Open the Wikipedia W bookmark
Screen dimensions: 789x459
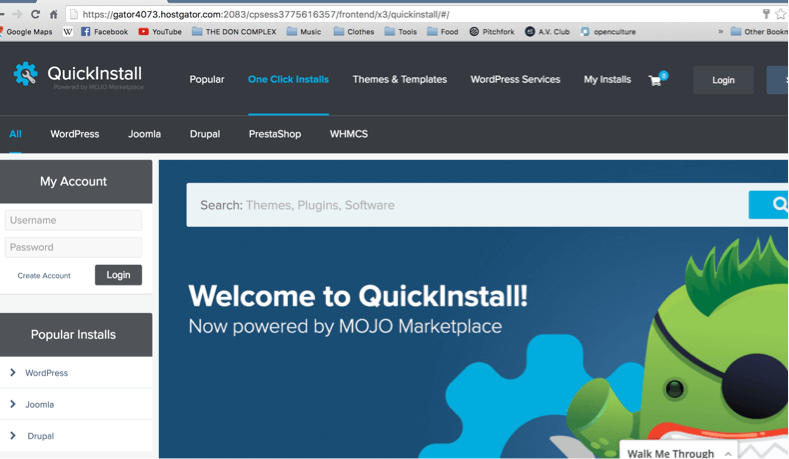tap(67, 32)
